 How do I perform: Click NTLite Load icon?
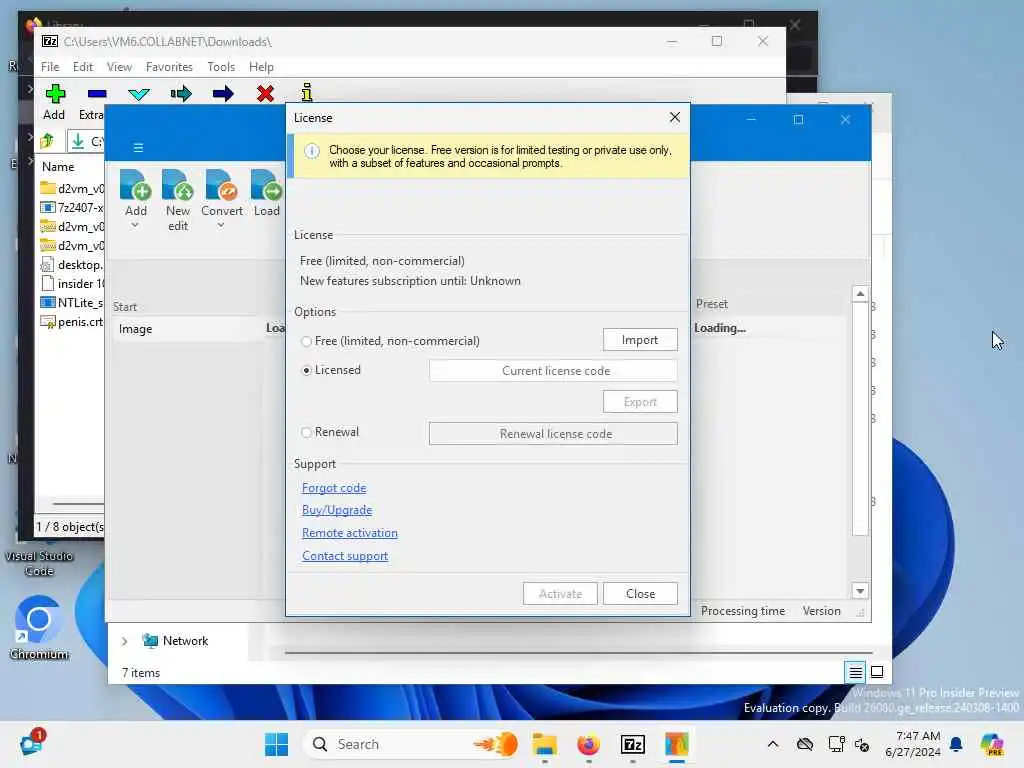pos(266,185)
